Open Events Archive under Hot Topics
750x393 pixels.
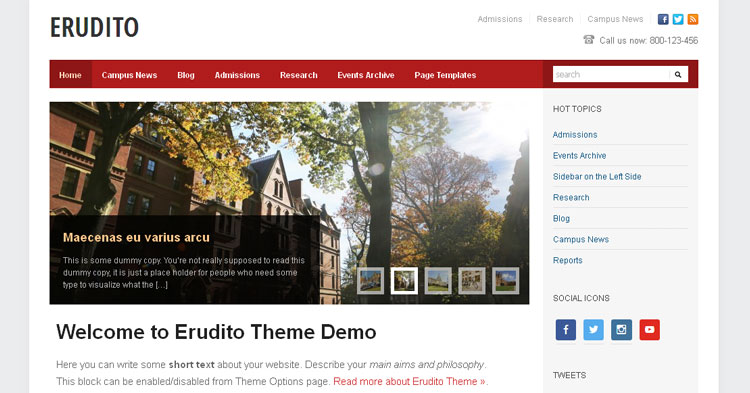tap(579, 156)
